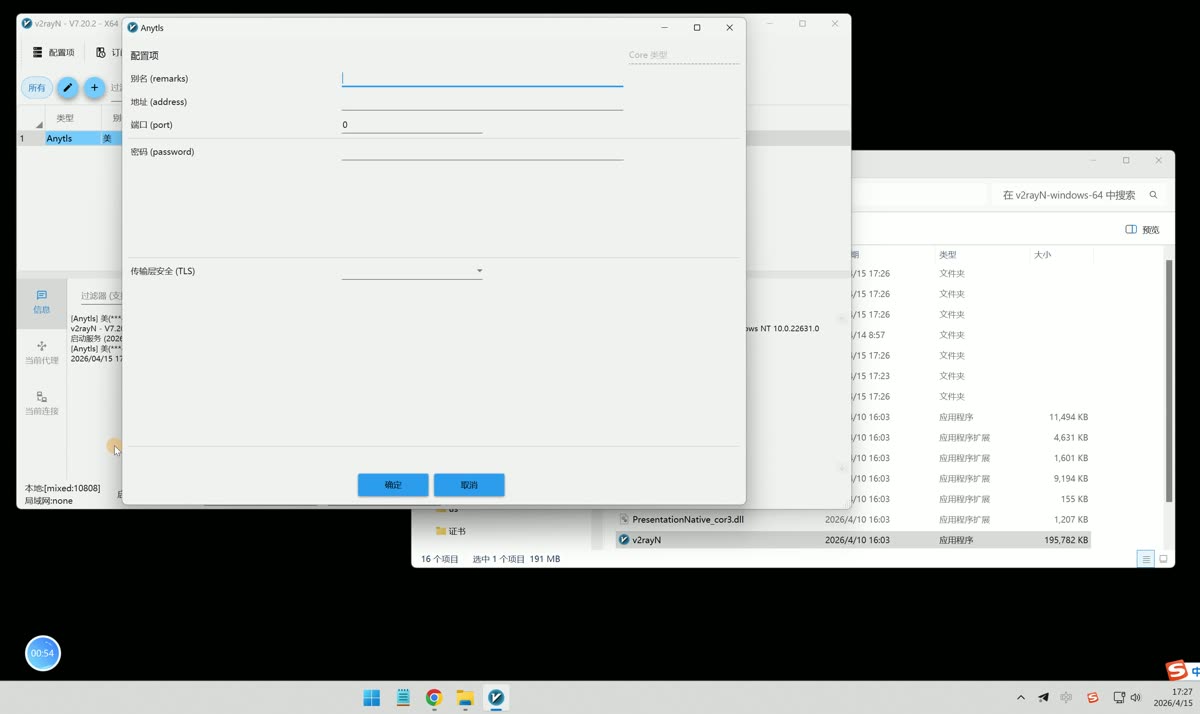Image resolution: width=1200 pixels, height=714 pixels.
Task: Click the 局域网:none status text
Action: tap(49, 500)
